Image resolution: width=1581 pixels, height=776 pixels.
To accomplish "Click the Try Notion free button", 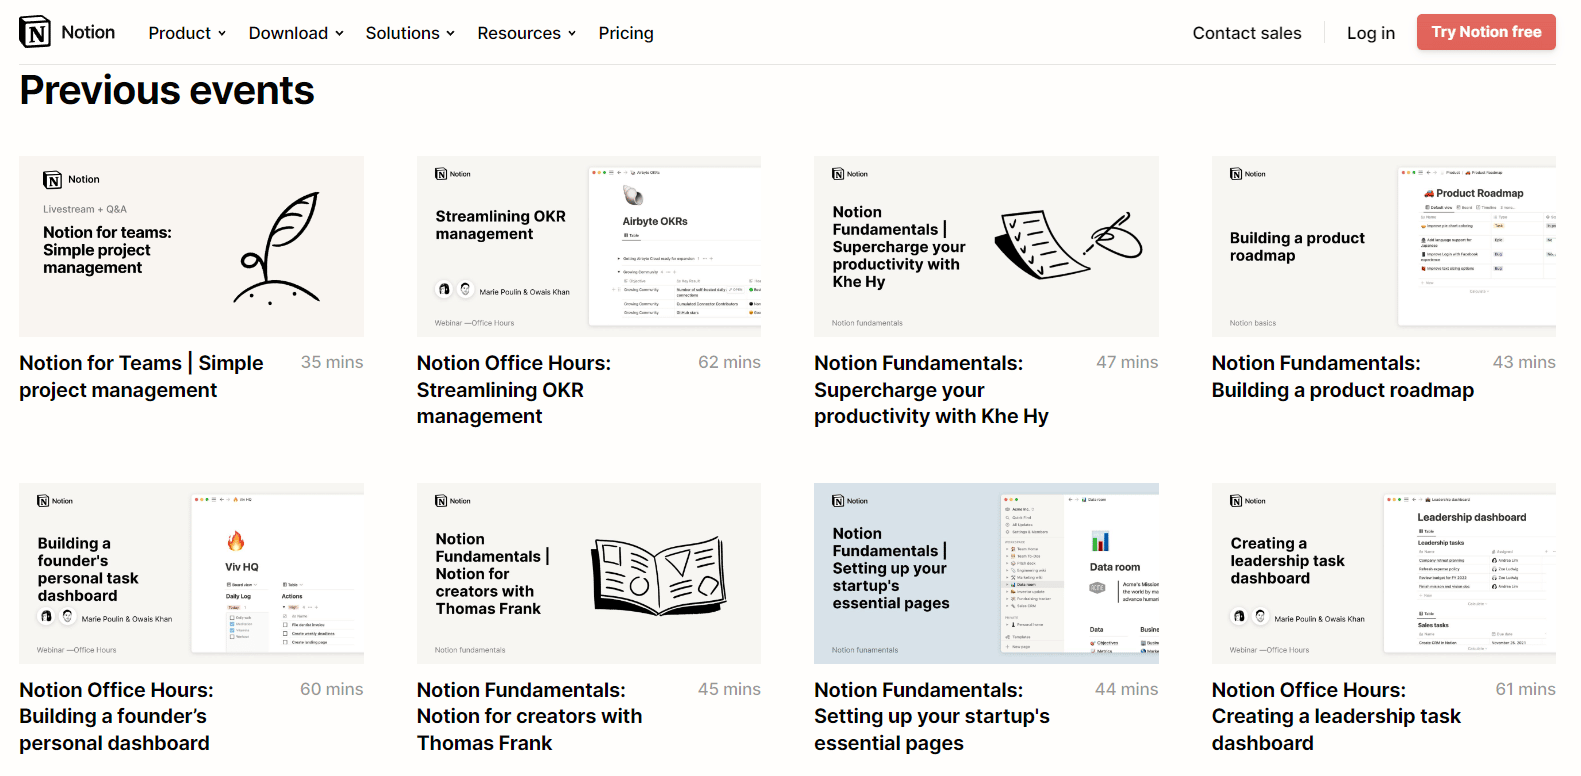I will (1486, 32).
